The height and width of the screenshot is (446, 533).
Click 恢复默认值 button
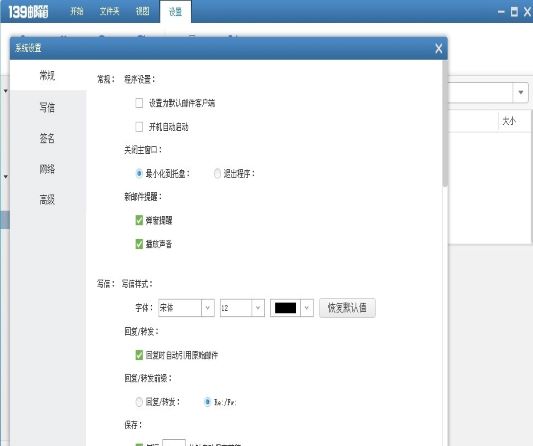point(347,308)
